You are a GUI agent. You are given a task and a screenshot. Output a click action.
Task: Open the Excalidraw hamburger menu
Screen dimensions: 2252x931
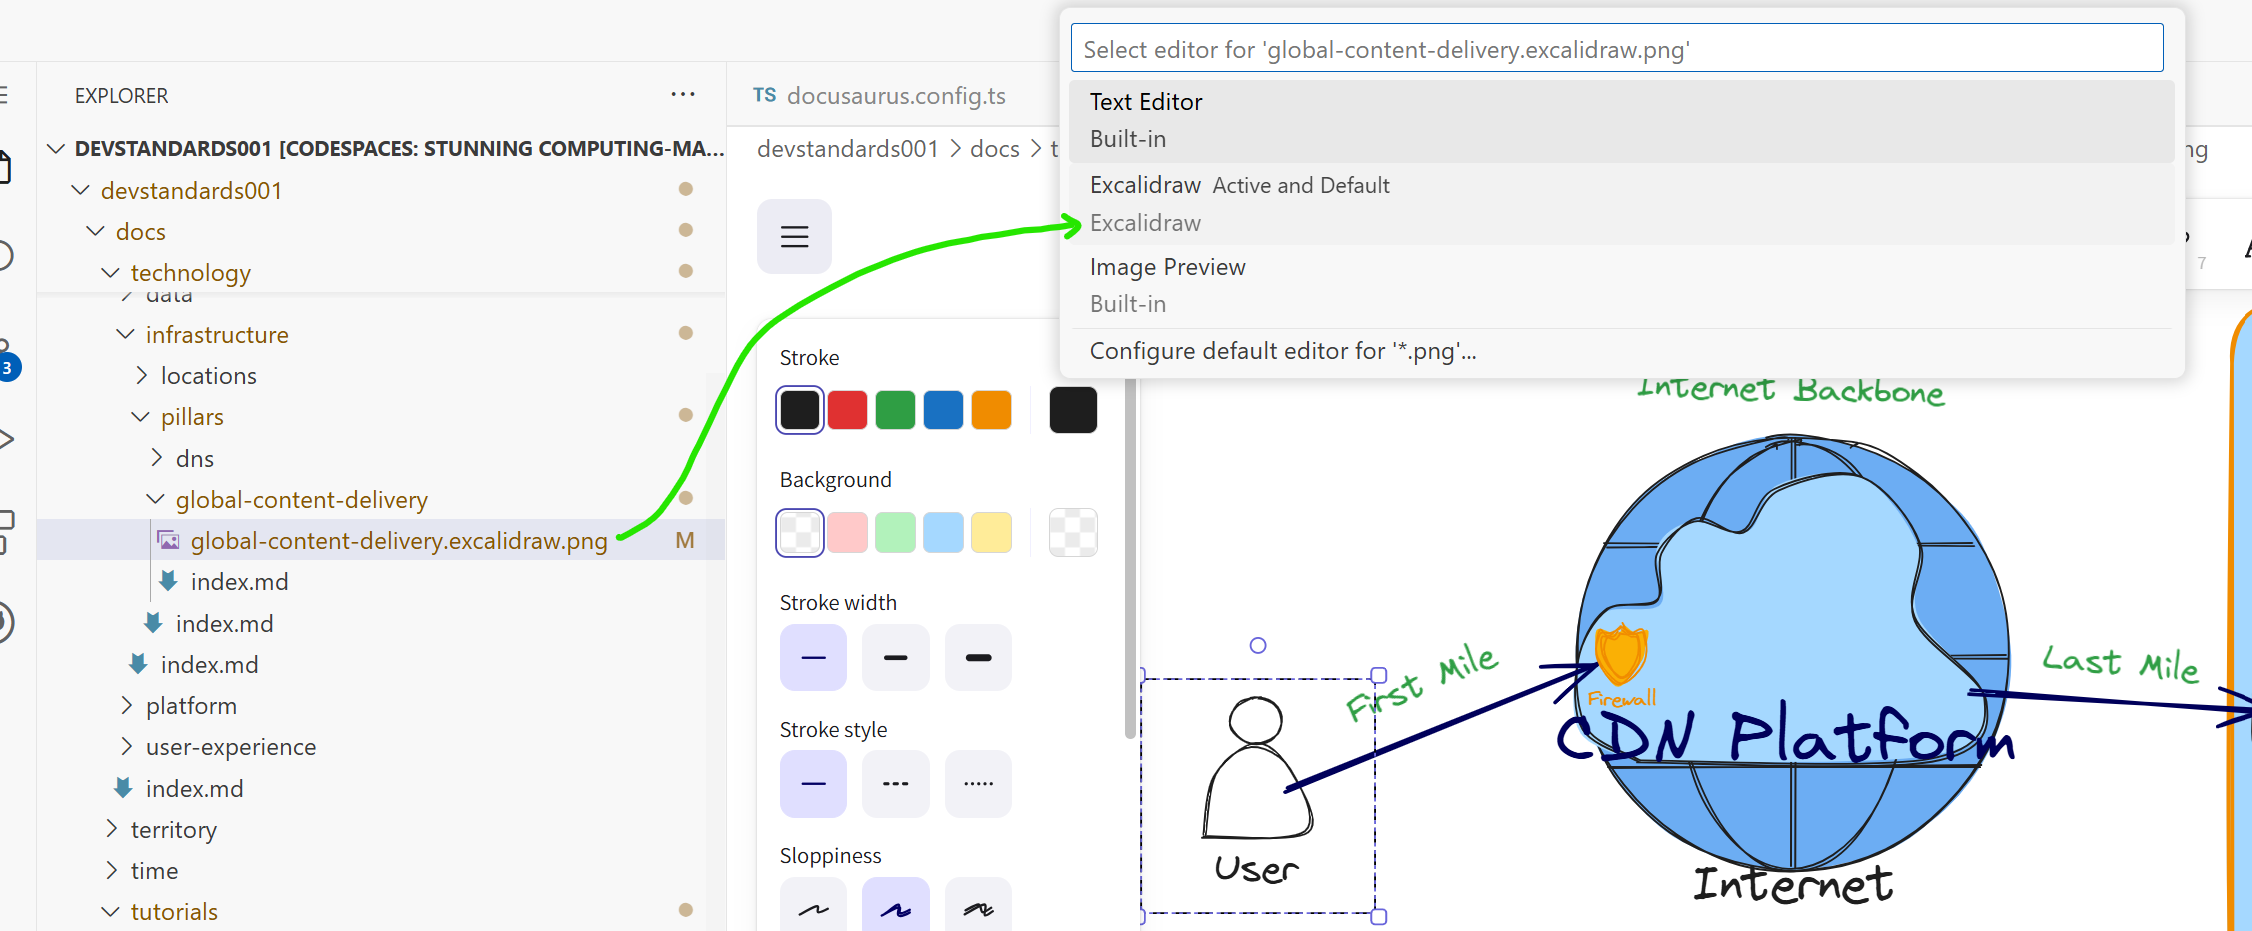pyautogui.click(x=794, y=237)
